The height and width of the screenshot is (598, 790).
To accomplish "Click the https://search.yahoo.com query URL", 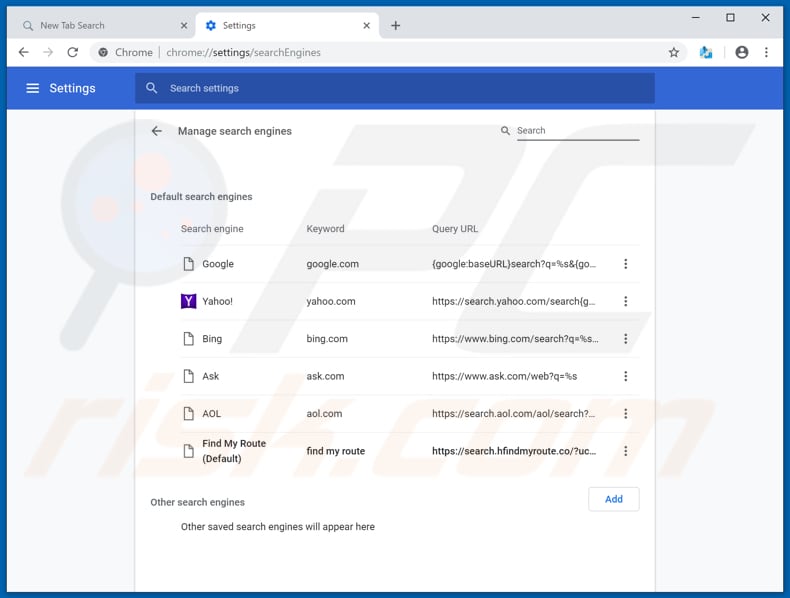I will coord(513,301).
